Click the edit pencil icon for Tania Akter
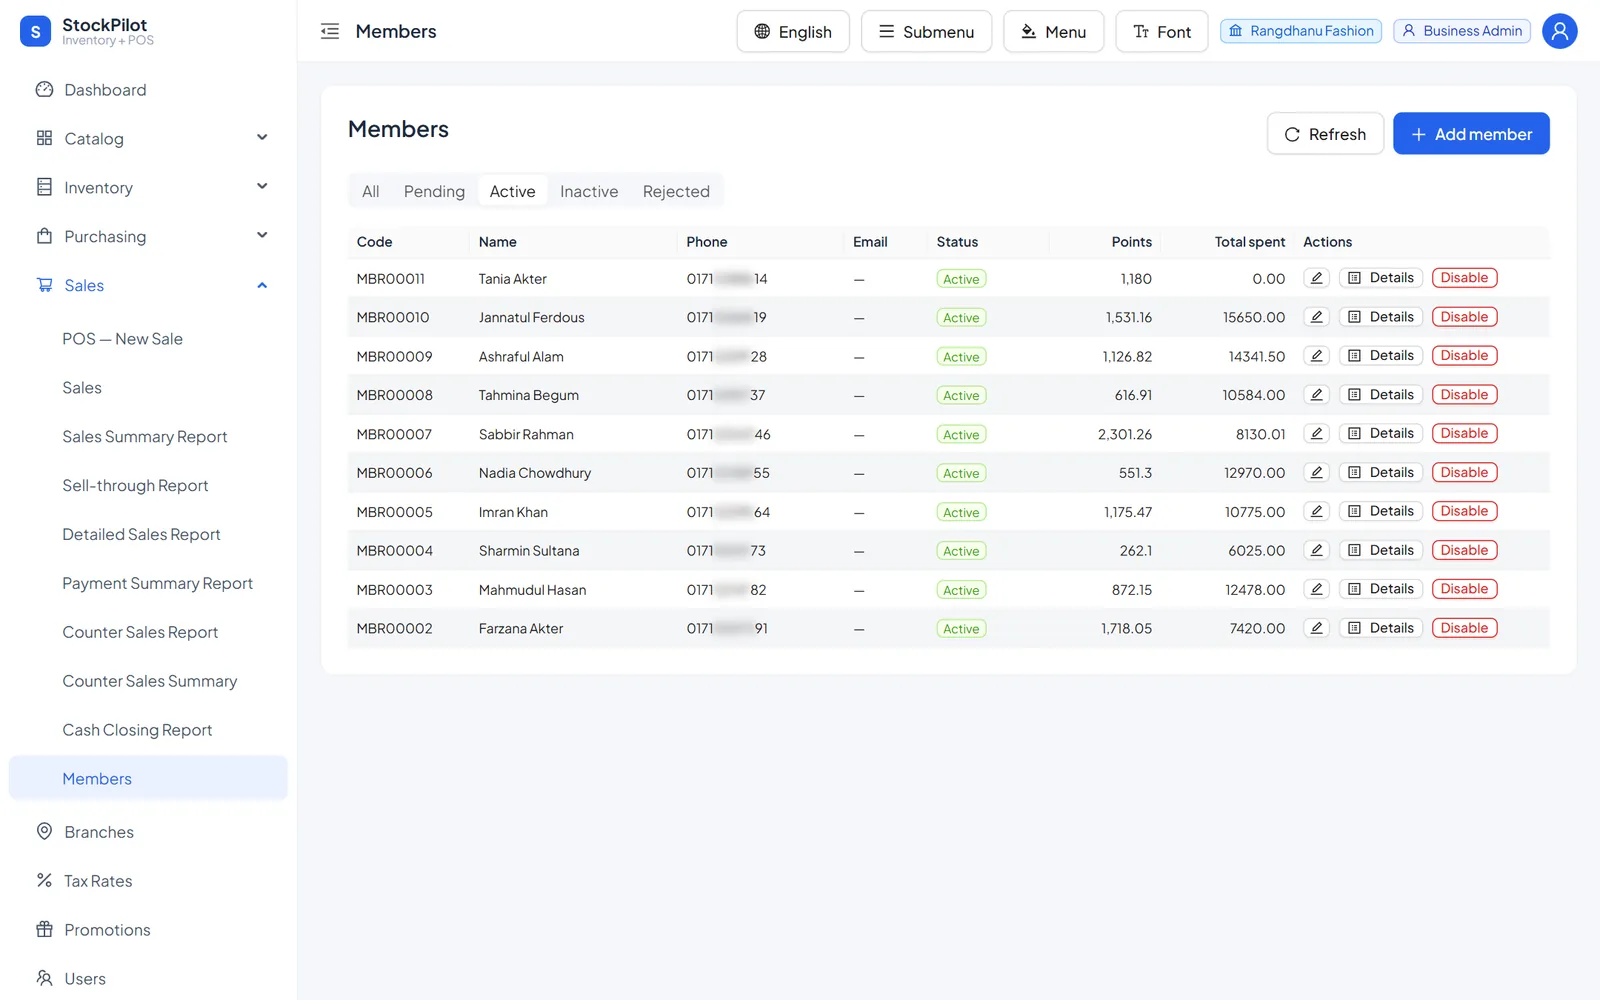This screenshot has width=1600, height=1000. click(1316, 278)
